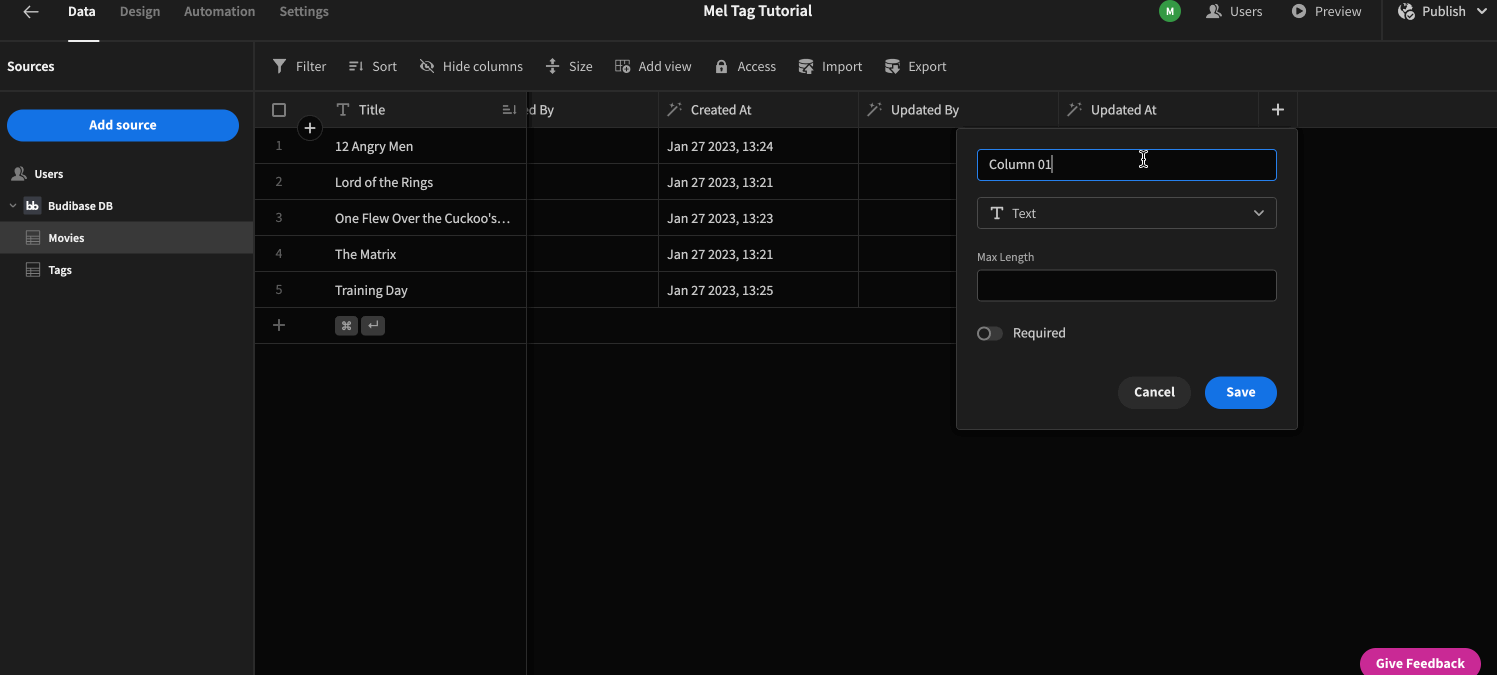Click inside the Max Length input field
Viewport: 1497px width, 675px height.
click(1126, 285)
